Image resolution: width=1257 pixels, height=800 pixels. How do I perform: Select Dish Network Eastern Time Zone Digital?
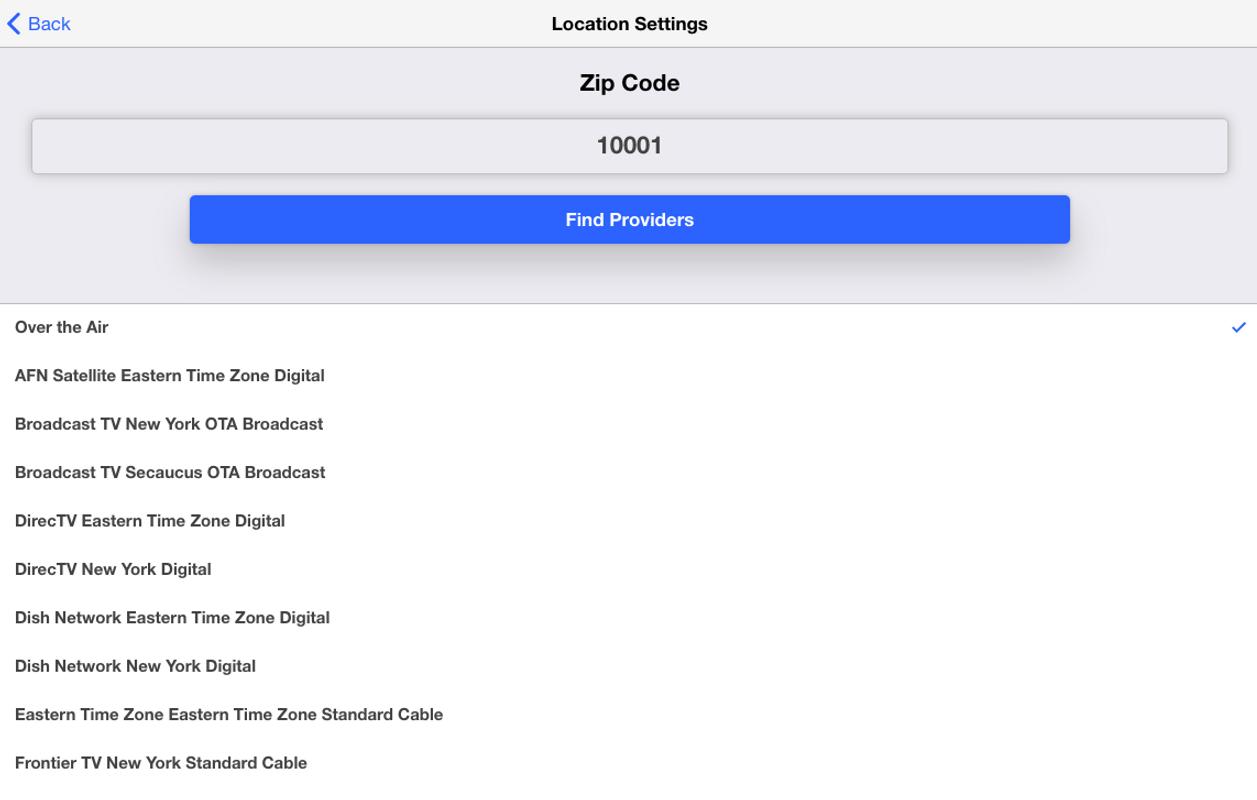point(628,618)
